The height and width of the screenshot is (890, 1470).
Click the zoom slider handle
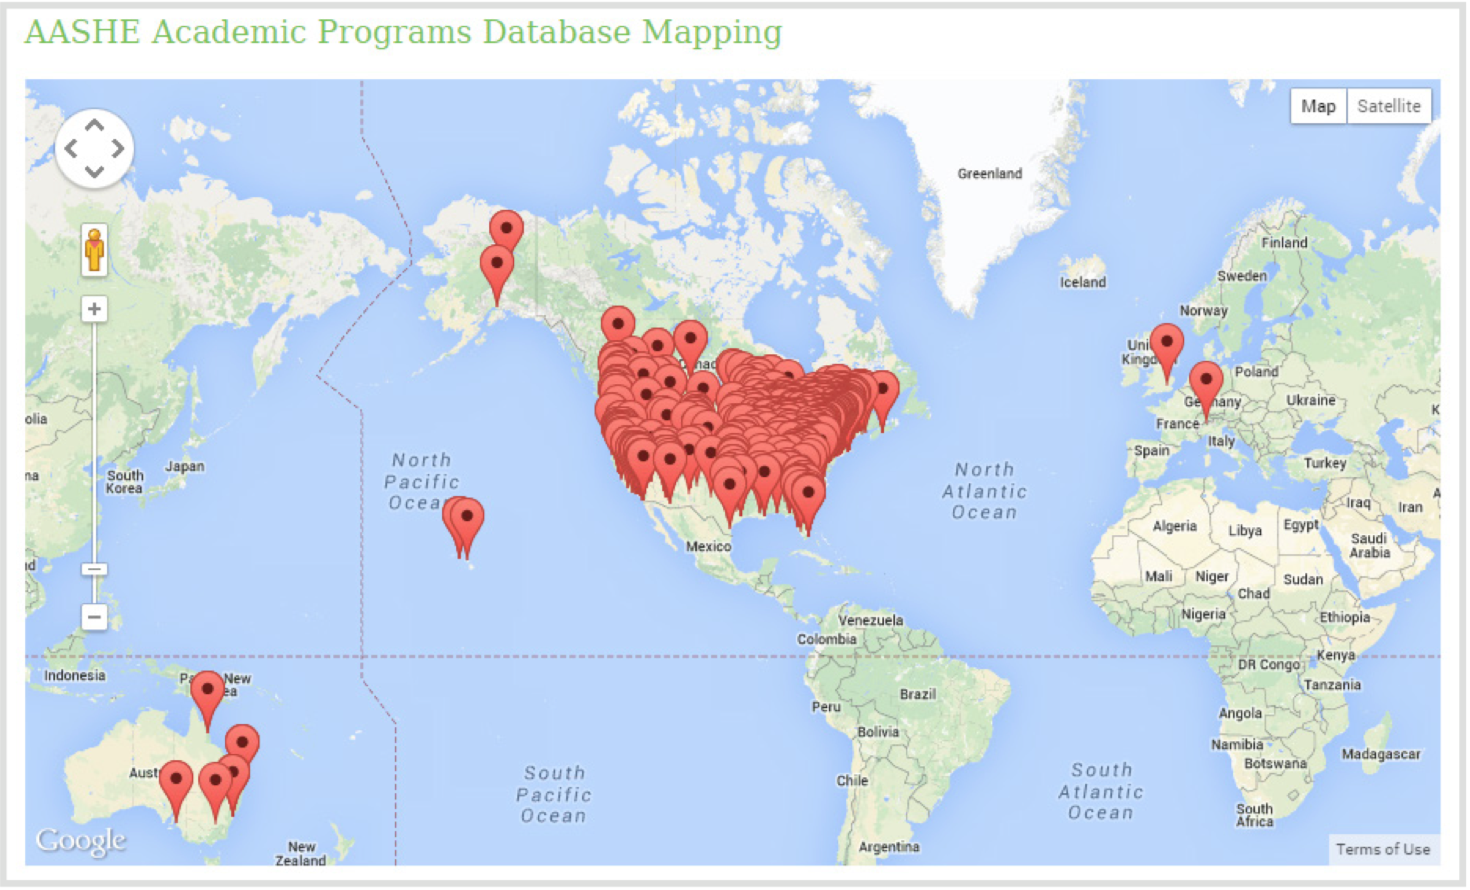tap(94, 569)
